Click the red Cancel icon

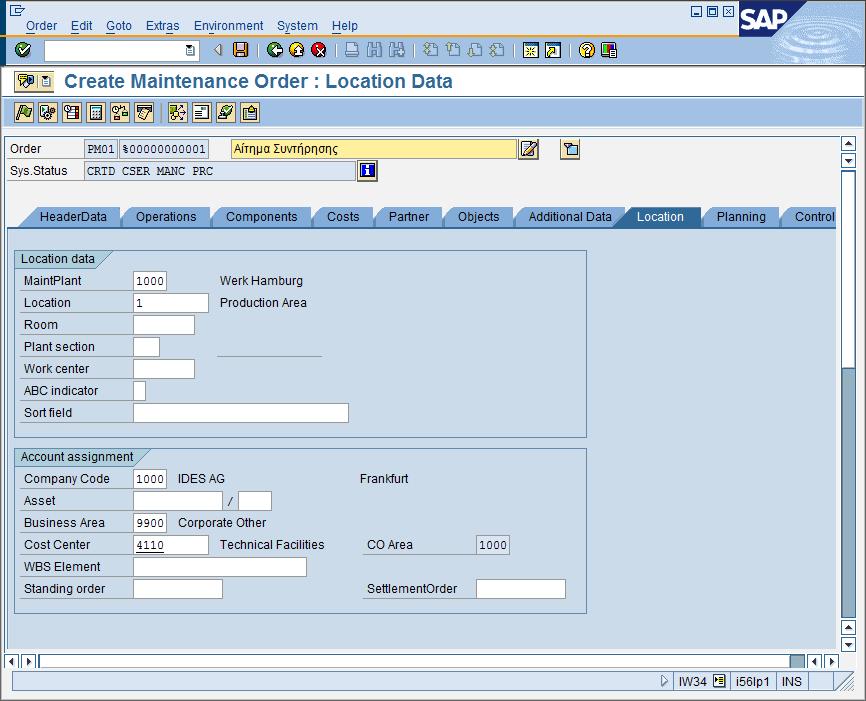(x=319, y=50)
